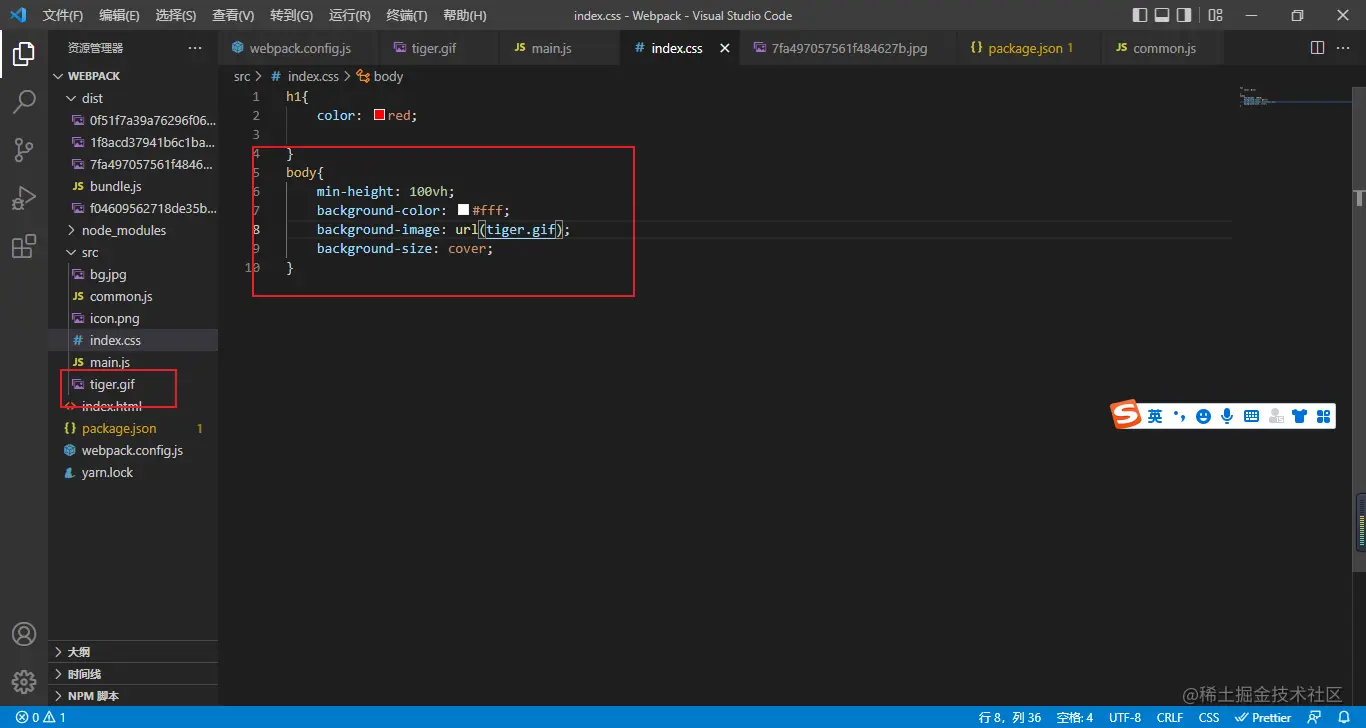1366x728 pixels.
Task: Open the Explorer view in activity bar
Action: [24, 54]
